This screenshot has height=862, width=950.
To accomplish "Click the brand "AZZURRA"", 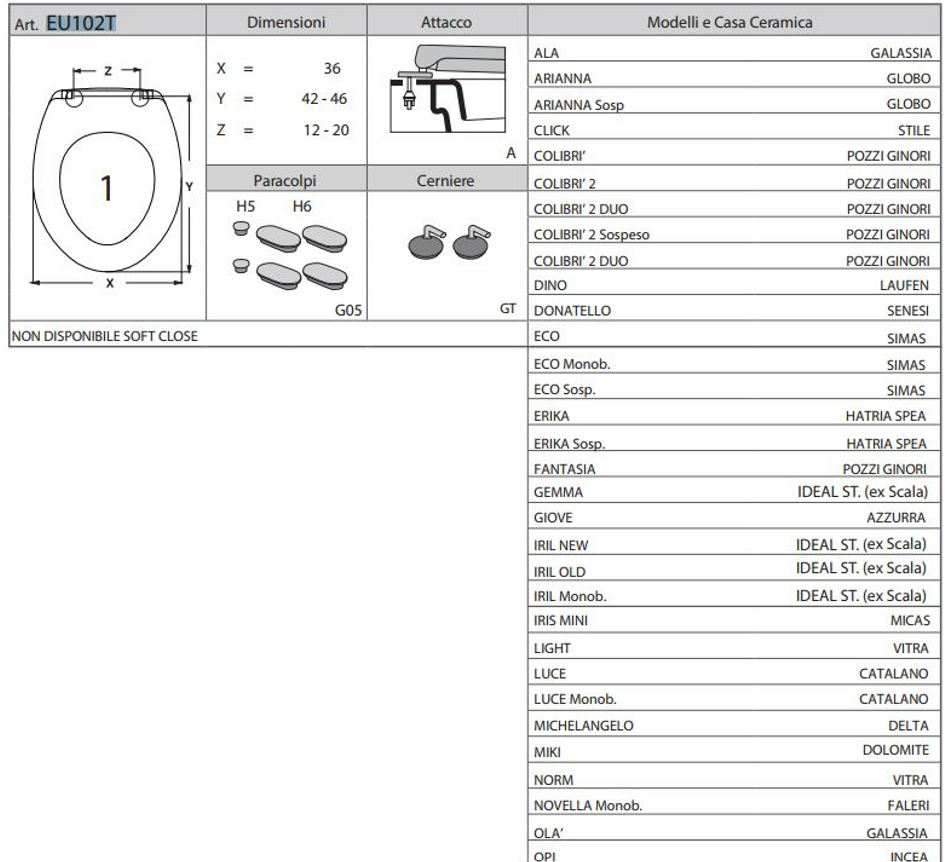I will click(896, 518).
